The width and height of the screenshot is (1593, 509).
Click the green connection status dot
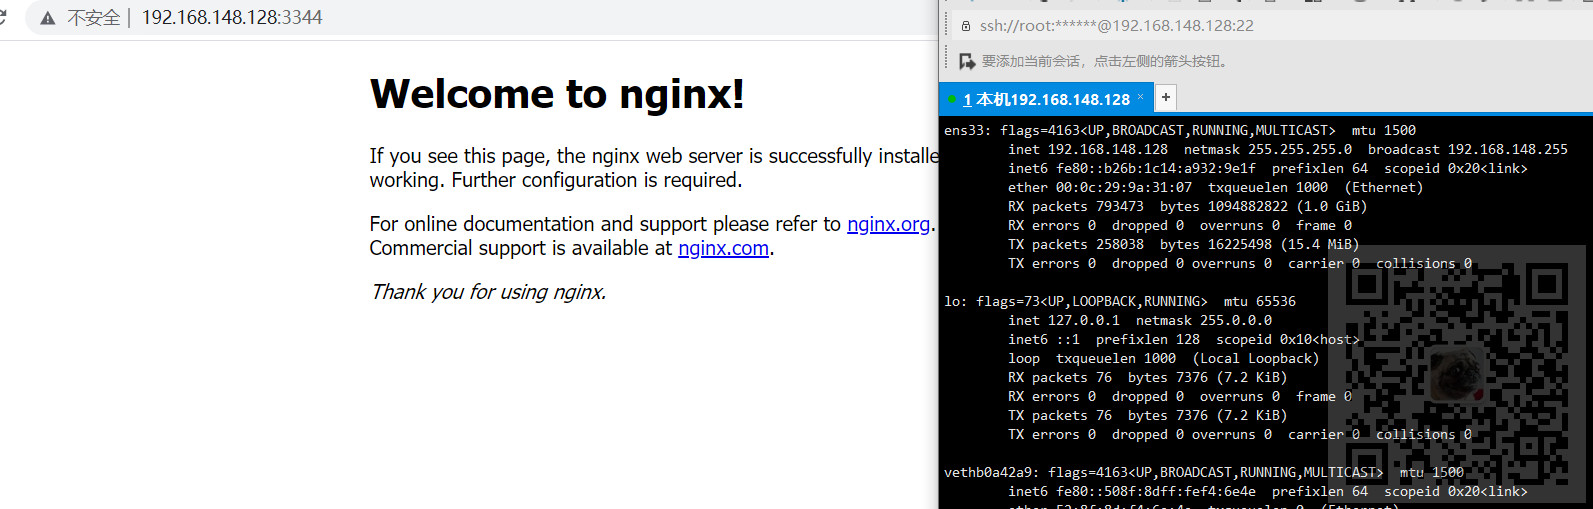pyautogui.click(x=952, y=99)
